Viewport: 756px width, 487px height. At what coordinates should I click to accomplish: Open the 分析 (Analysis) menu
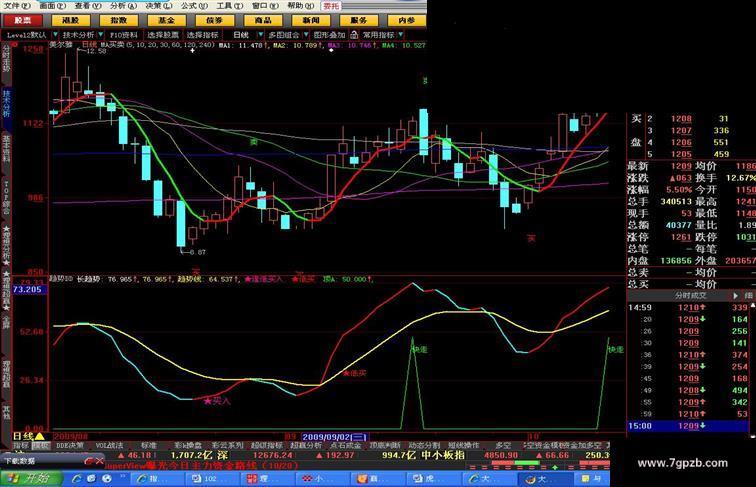(x=123, y=6)
